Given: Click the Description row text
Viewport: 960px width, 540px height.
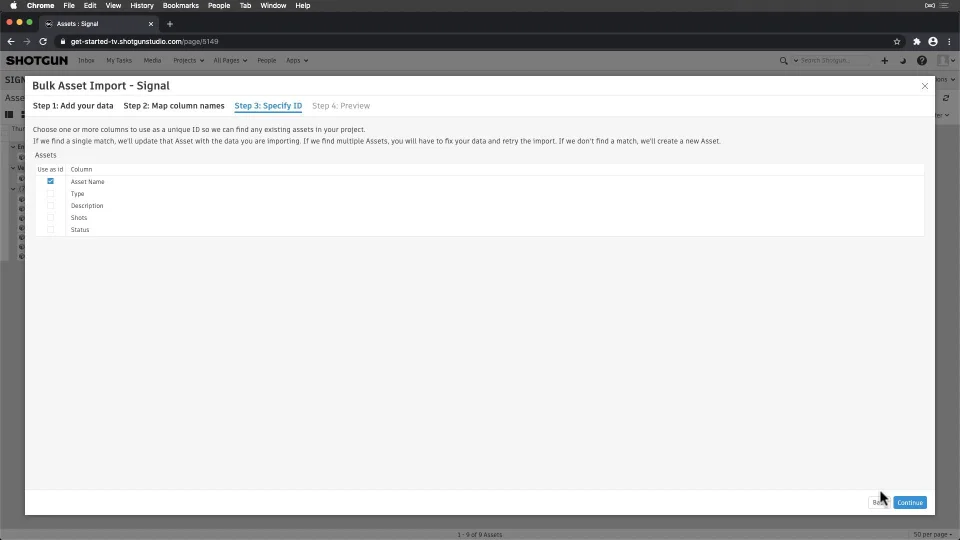Looking at the screenshot, I should coord(87,206).
